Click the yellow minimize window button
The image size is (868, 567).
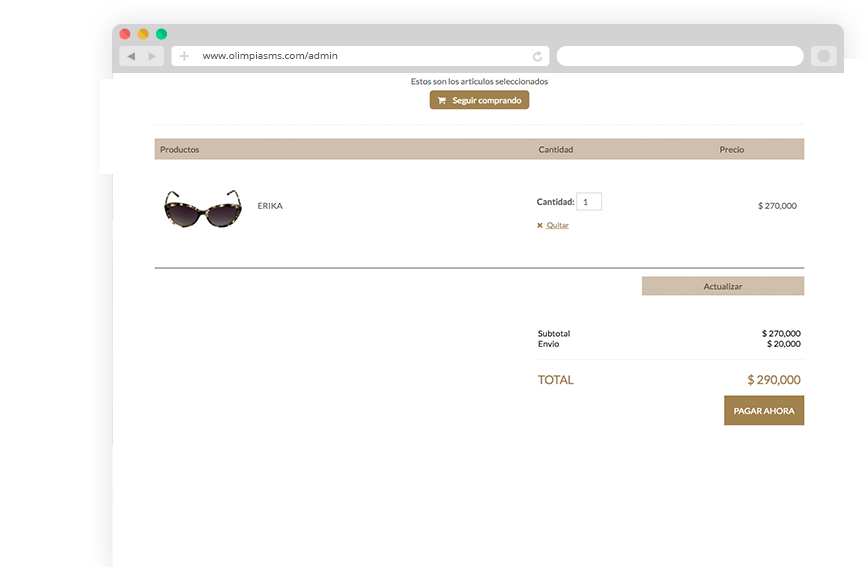pyautogui.click(x=143, y=34)
